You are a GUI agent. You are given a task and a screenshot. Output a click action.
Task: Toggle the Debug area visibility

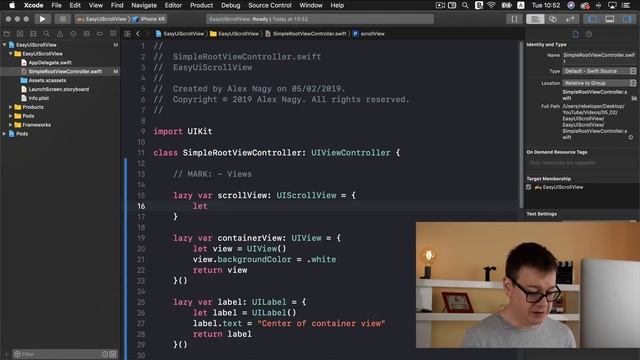pyautogui.click(x=610, y=19)
